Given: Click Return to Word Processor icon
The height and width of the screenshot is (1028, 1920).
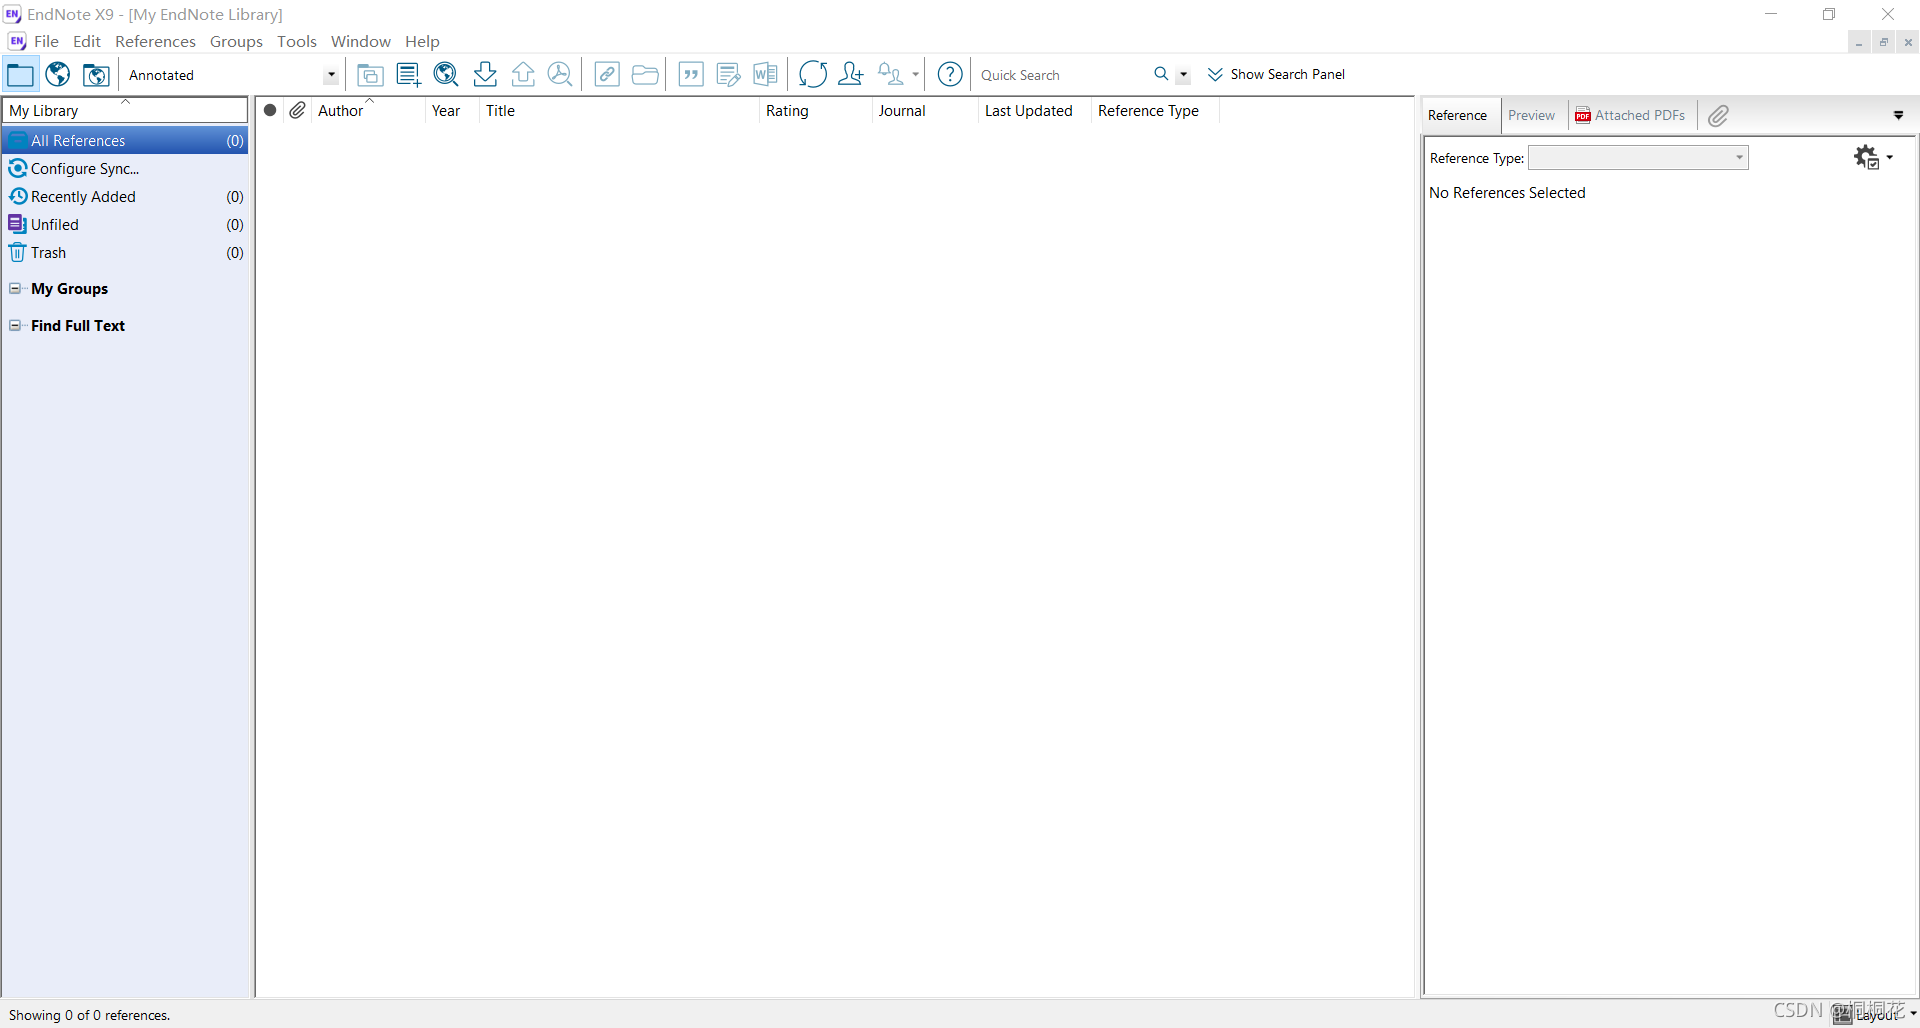Looking at the screenshot, I should click(766, 75).
